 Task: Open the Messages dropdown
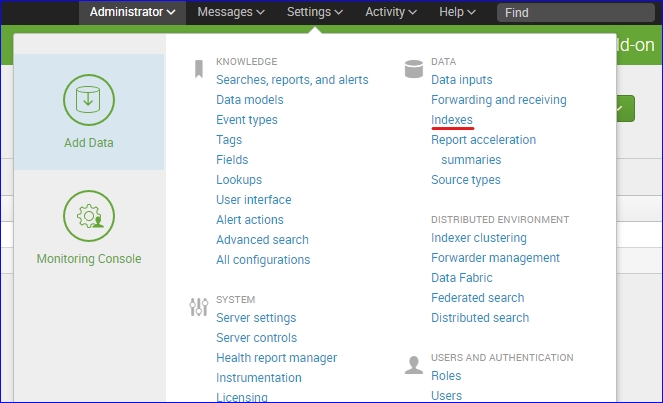point(231,12)
